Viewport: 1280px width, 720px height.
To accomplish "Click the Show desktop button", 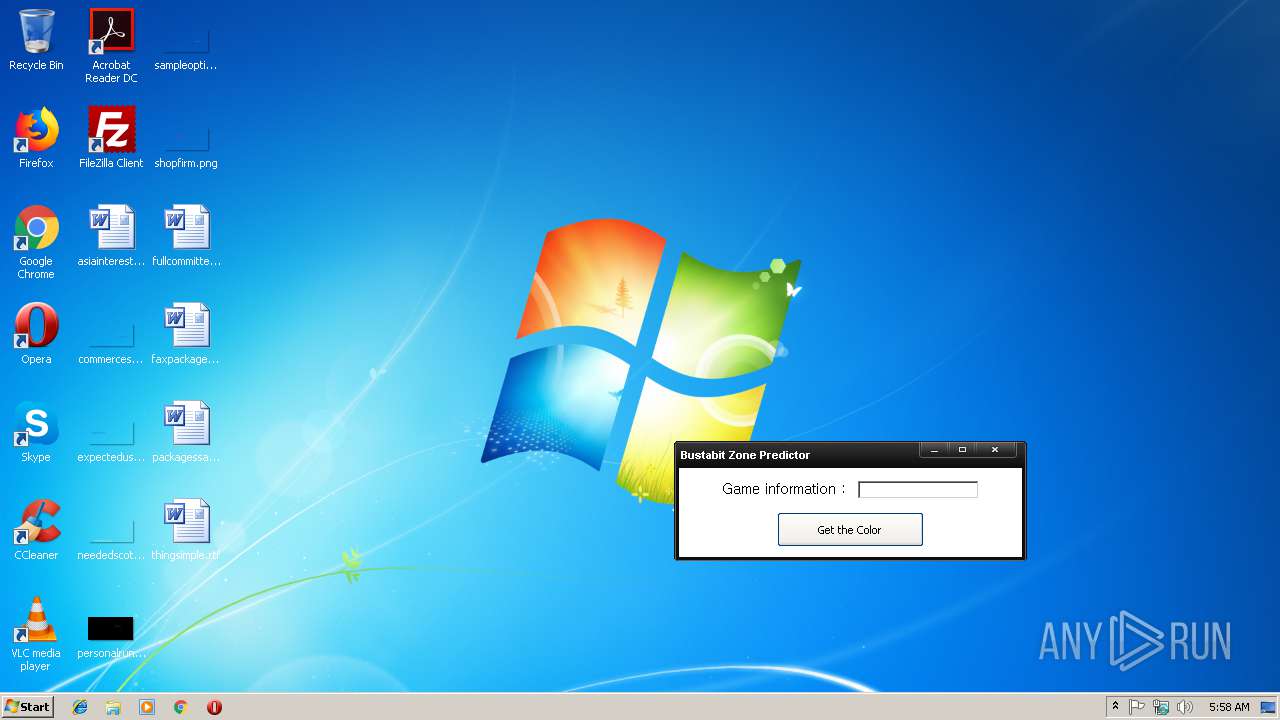I will (x=1268, y=707).
